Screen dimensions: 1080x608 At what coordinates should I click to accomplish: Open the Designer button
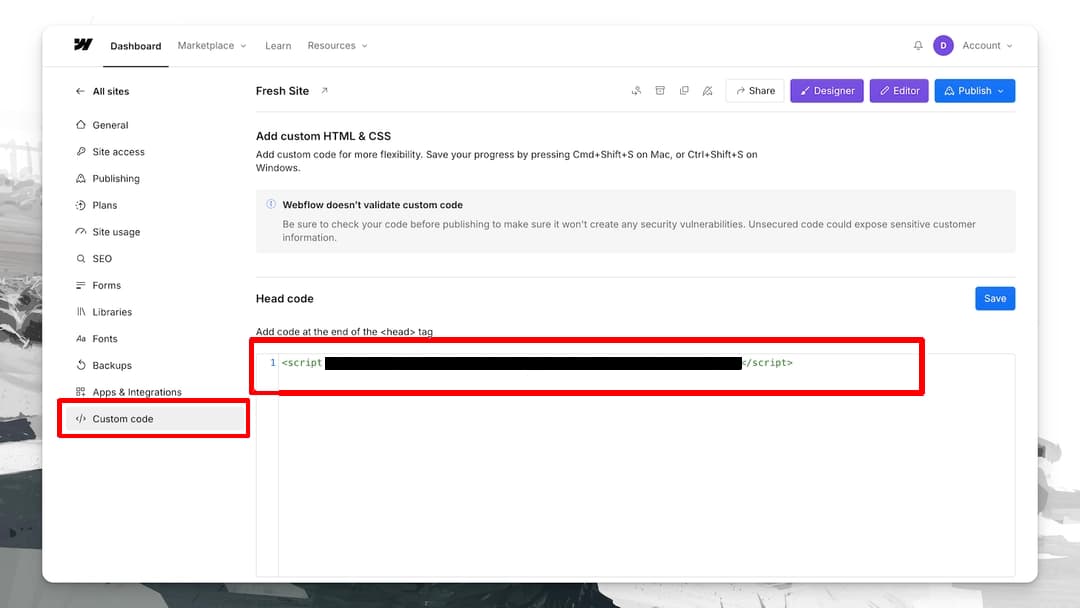click(x=826, y=91)
